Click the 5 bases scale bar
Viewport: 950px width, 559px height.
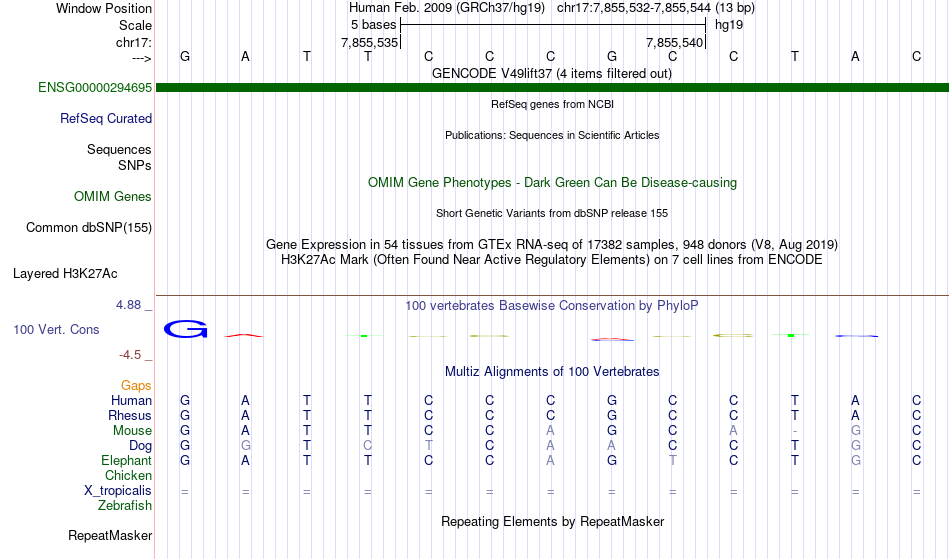point(553,25)
